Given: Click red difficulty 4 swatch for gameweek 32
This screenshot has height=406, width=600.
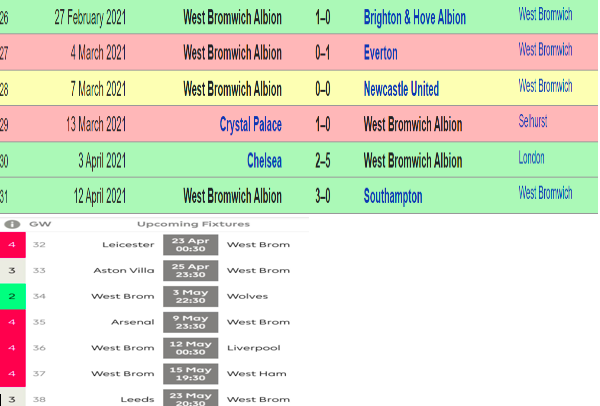Looking at the screenshot, I should 13,245.
